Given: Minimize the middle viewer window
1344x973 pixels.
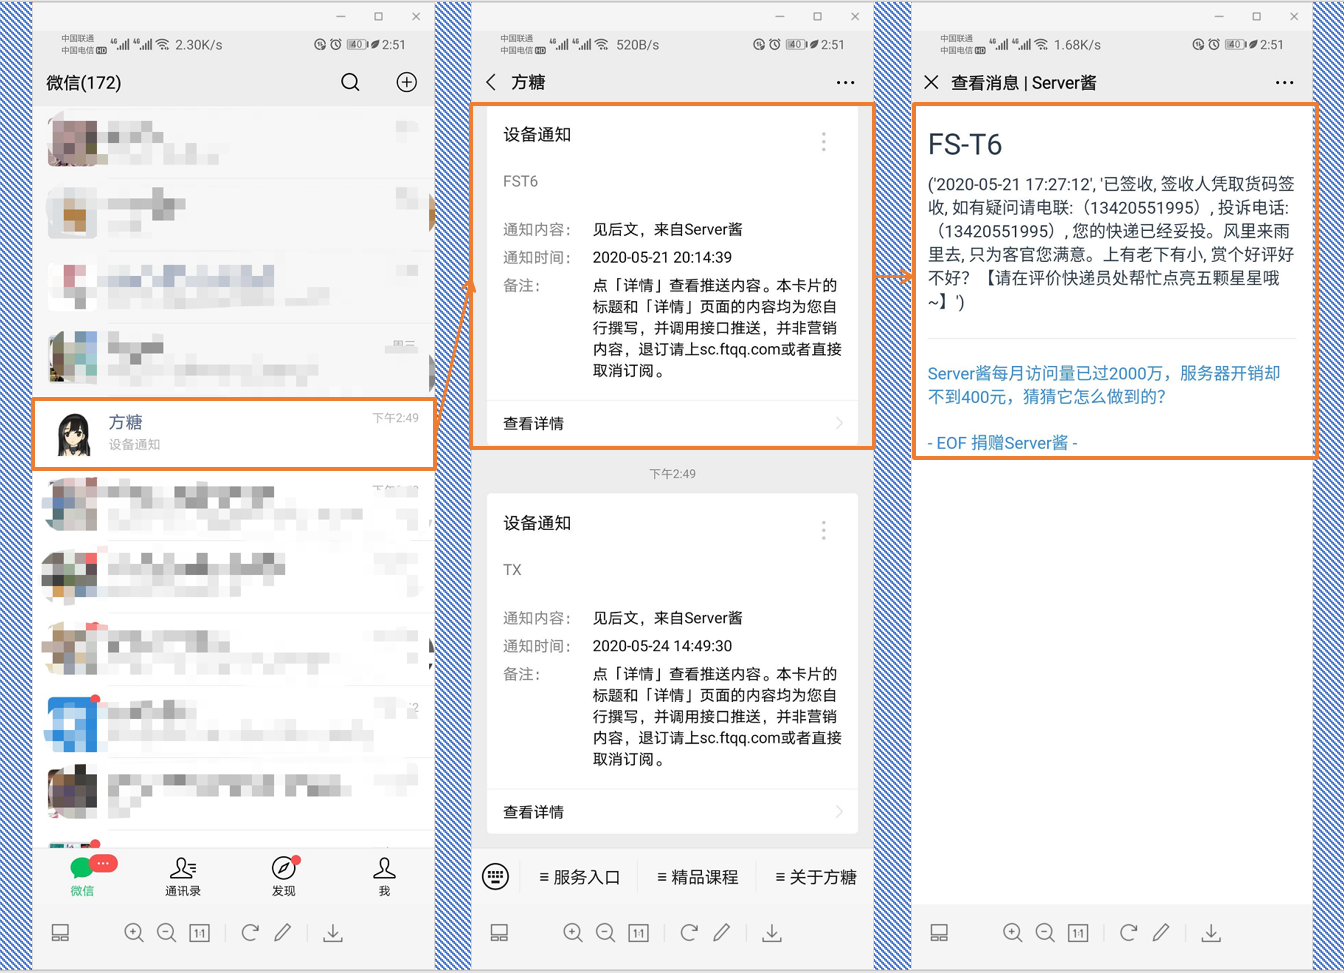Looking at the screenshot, I should click(x=780, y=16).
